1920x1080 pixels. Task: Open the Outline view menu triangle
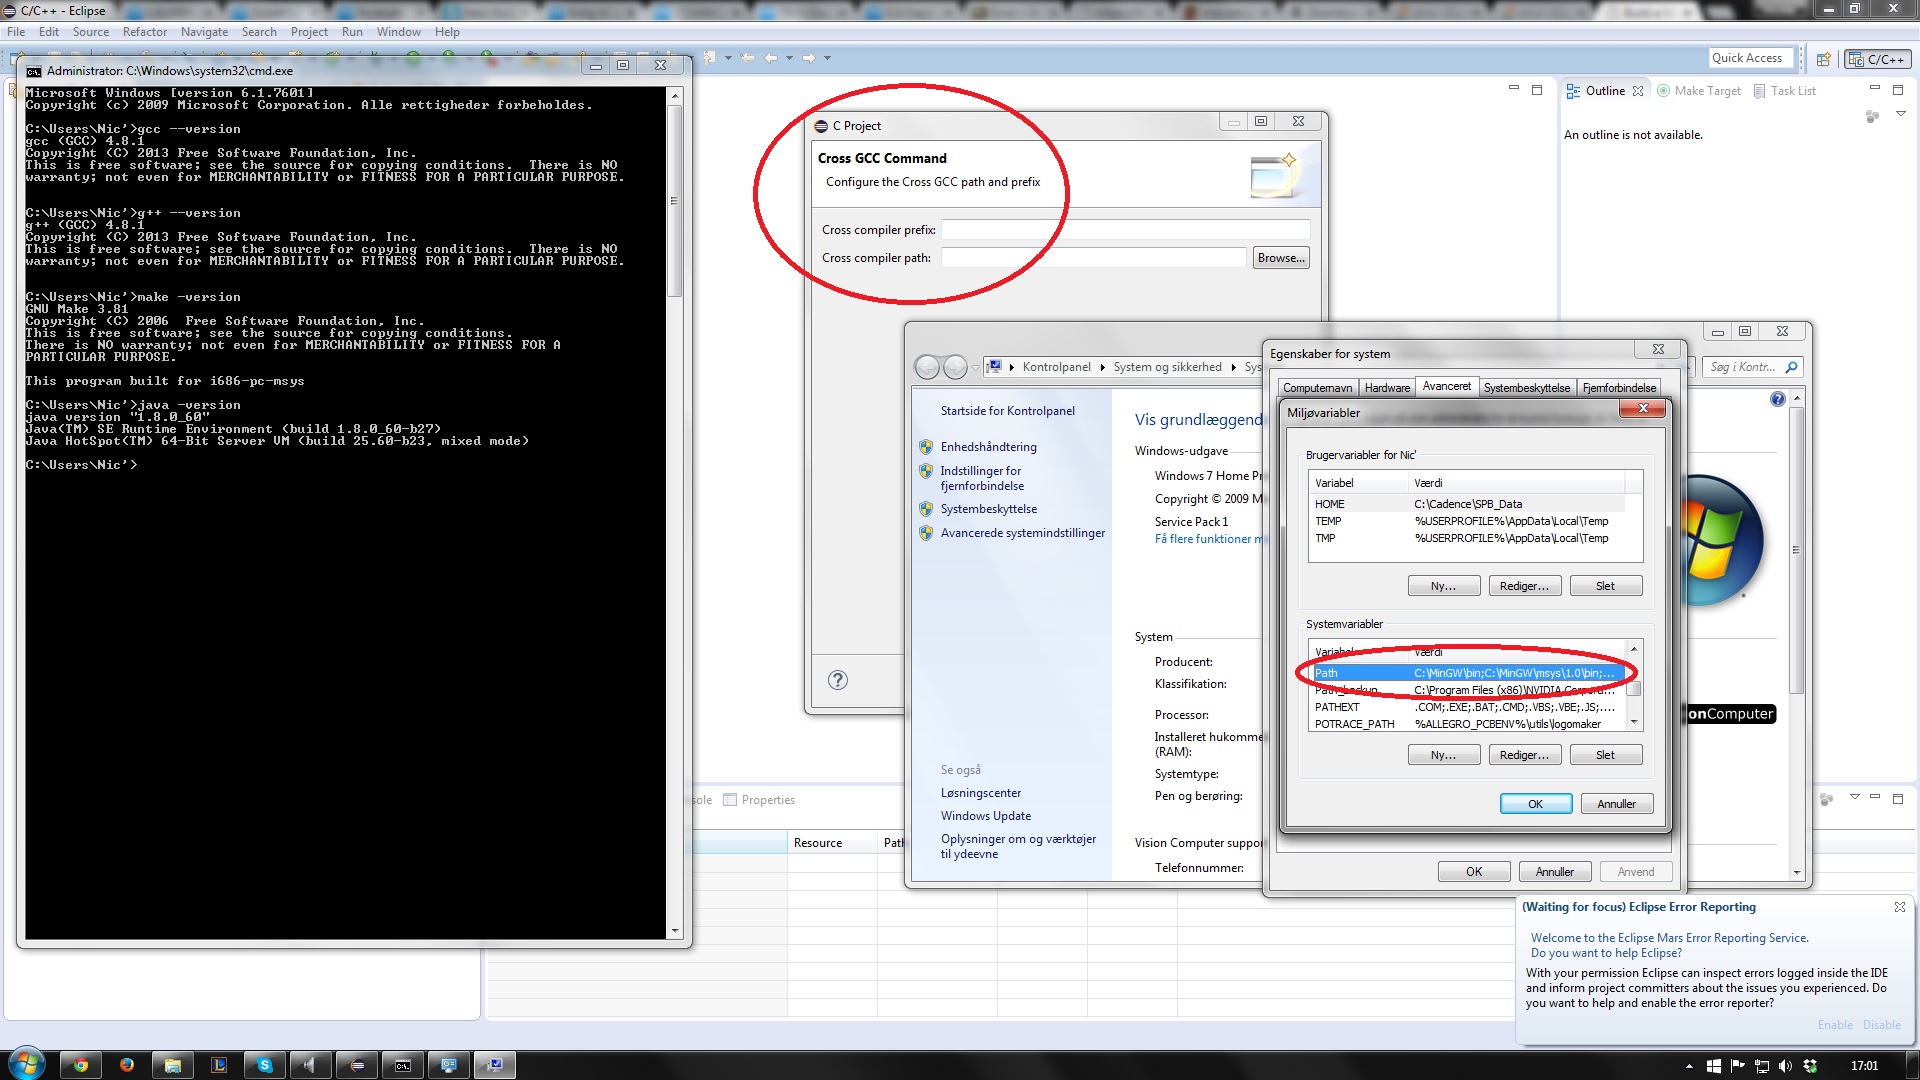pyautogui.click(x=1900, y=114)
